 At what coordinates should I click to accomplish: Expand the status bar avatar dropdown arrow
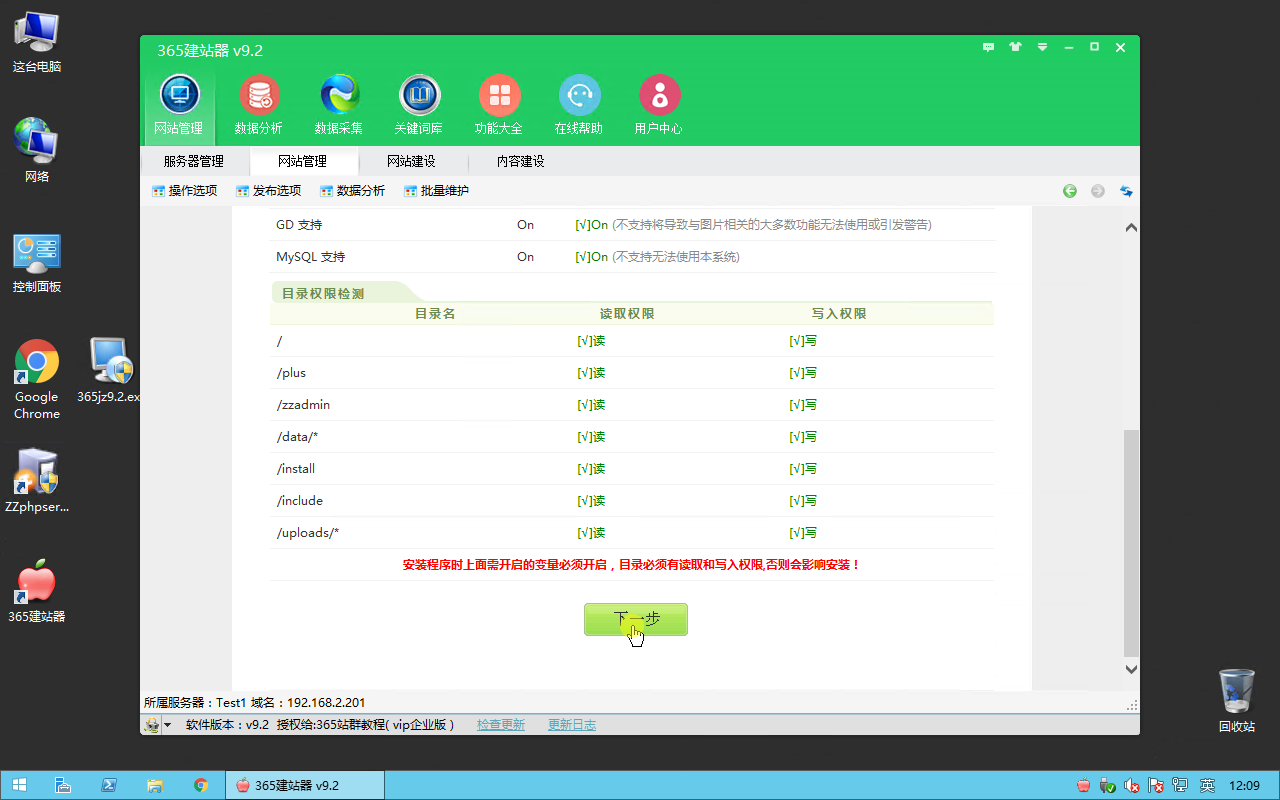click(x=167, y=725)
